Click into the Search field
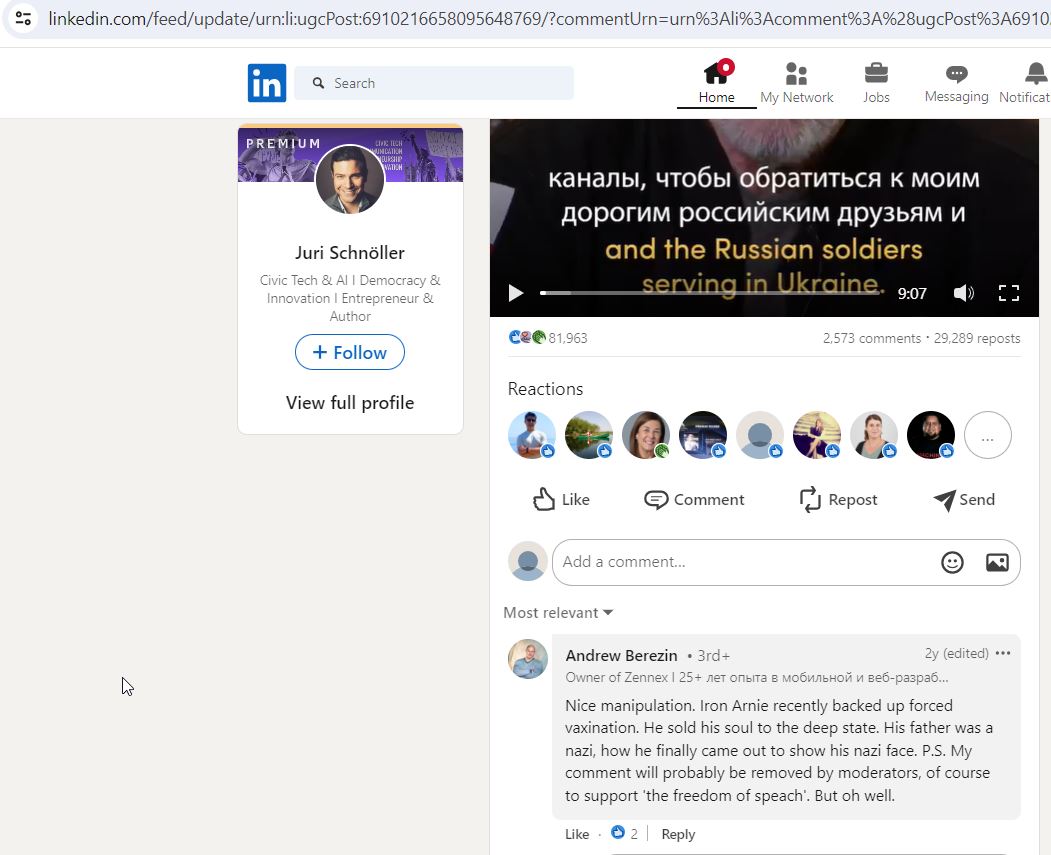The width and height of the screenshot is (1051, 855). click(x=434, y=83)
